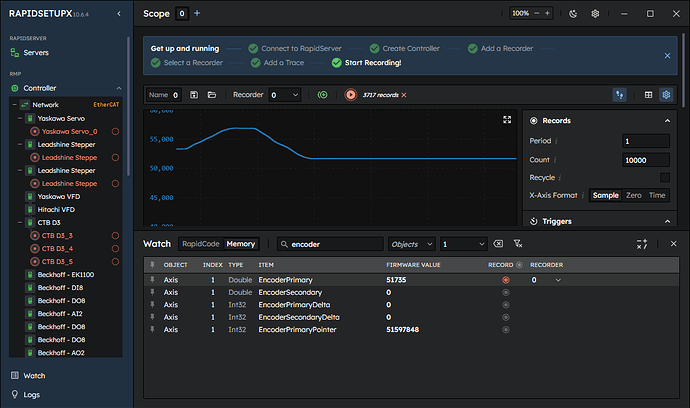
Task: Collapse the Records section
Action: 667,121
